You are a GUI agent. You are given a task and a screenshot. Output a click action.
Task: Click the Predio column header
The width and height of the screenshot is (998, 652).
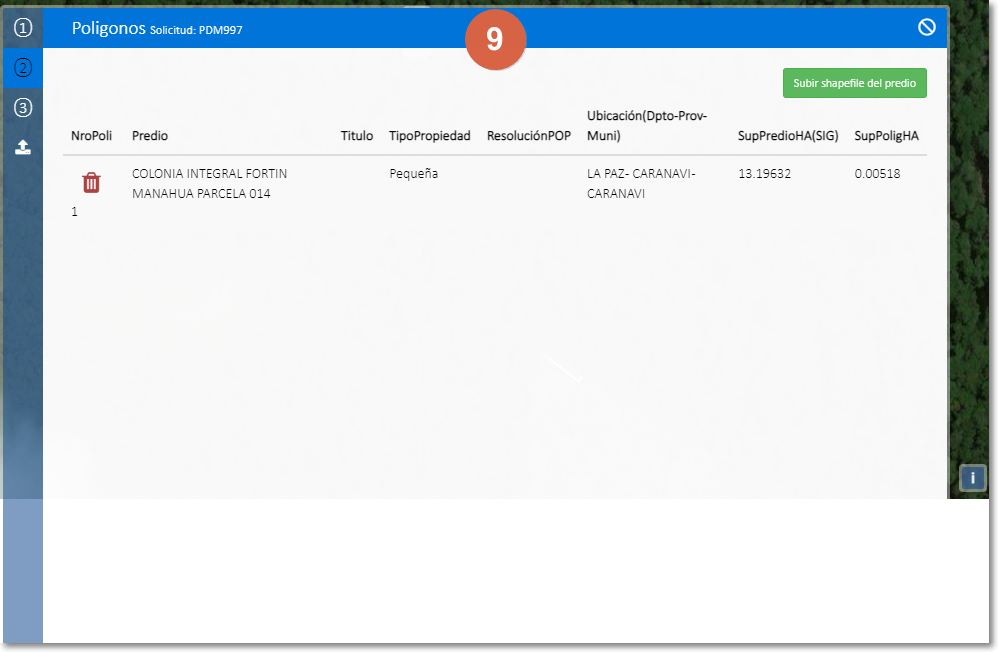click(150, 136)
